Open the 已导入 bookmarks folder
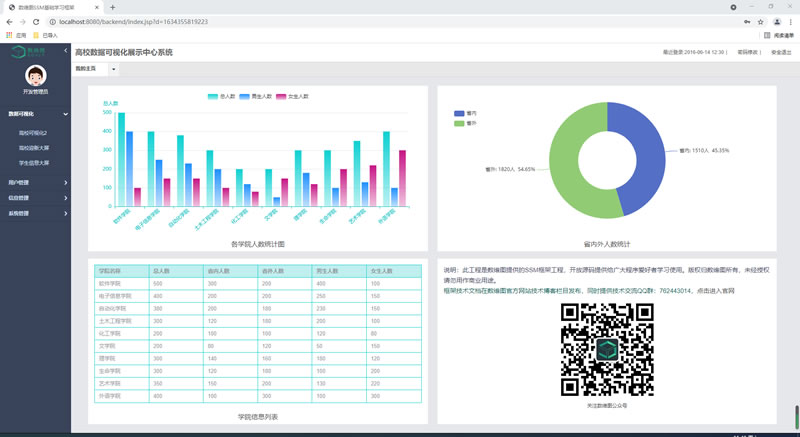The width and height of the screenshot is (800, 437). [x=45, y=35]
